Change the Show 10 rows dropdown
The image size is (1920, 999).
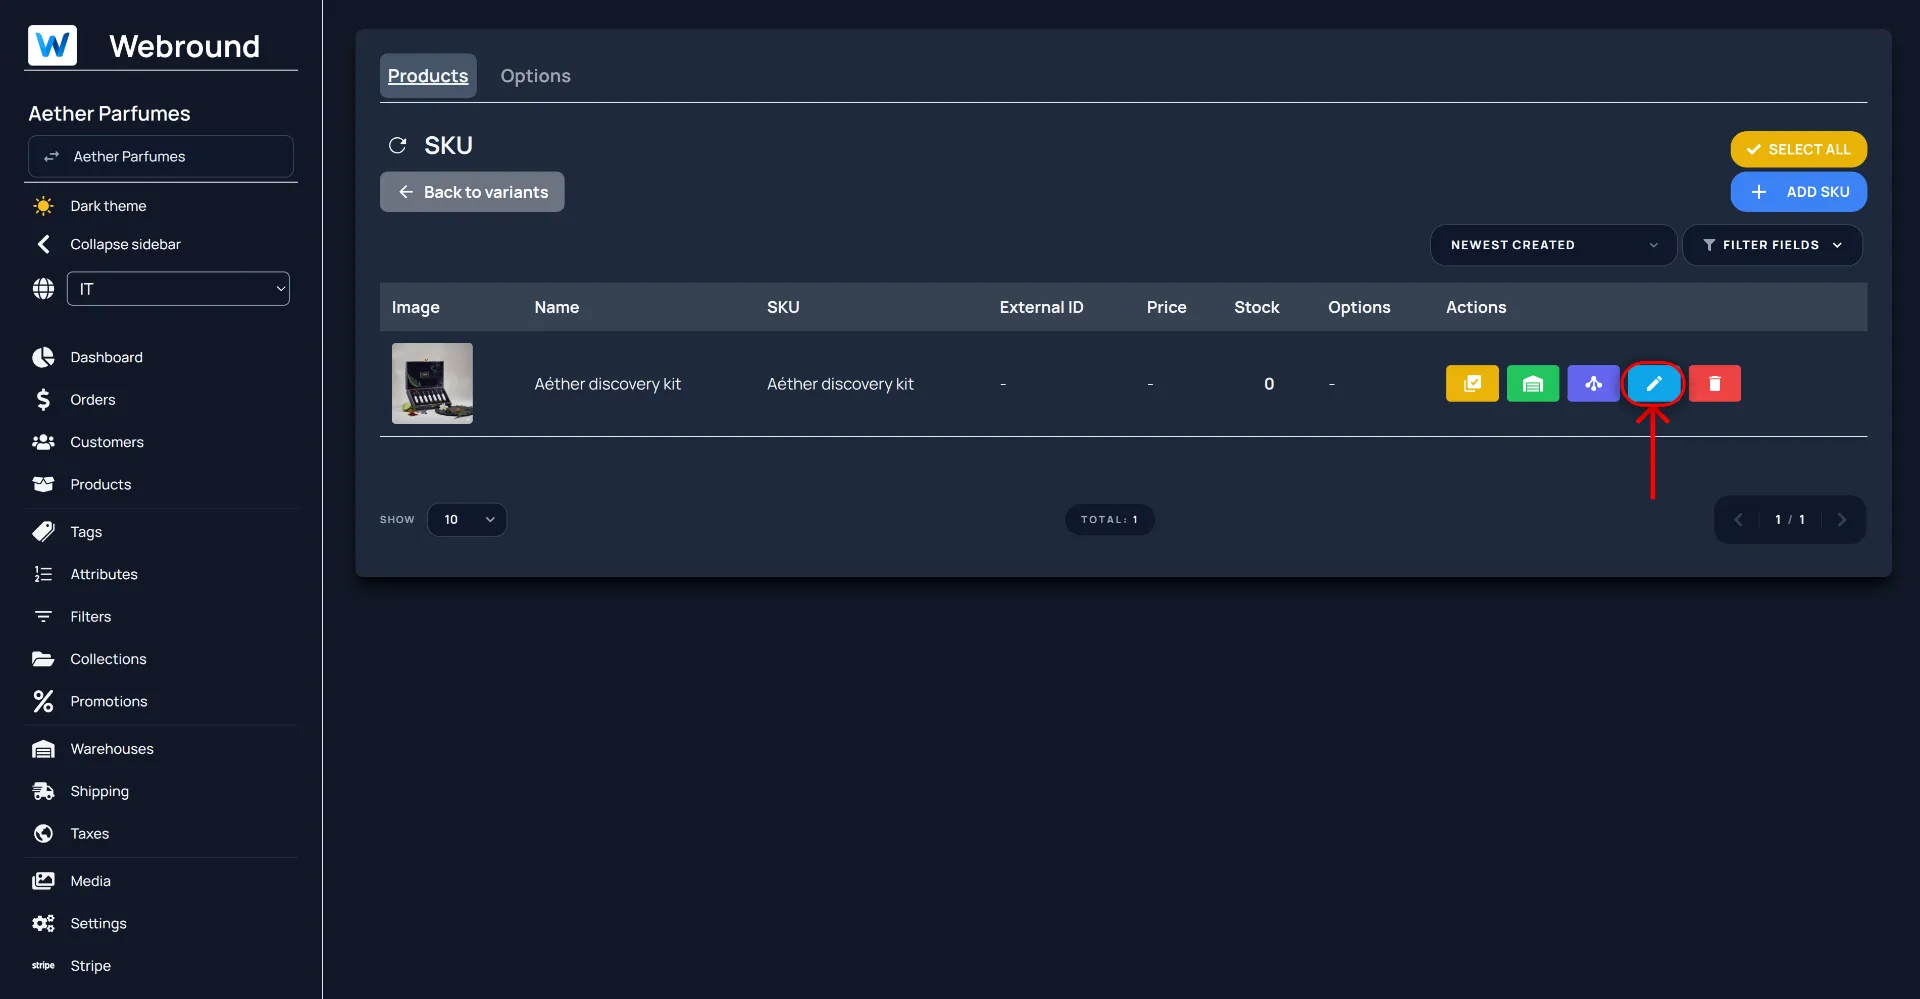467,520
